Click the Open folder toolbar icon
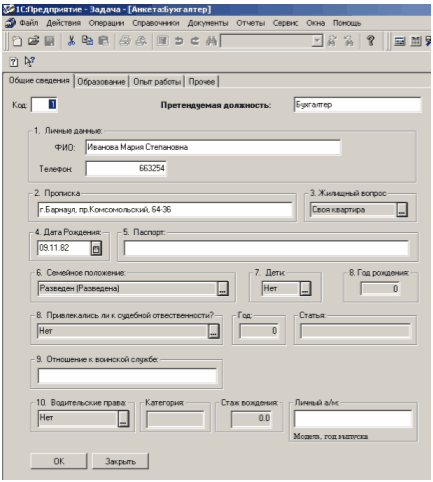The image size is (433, 482). pyautogui.click(x=33, y=41)
